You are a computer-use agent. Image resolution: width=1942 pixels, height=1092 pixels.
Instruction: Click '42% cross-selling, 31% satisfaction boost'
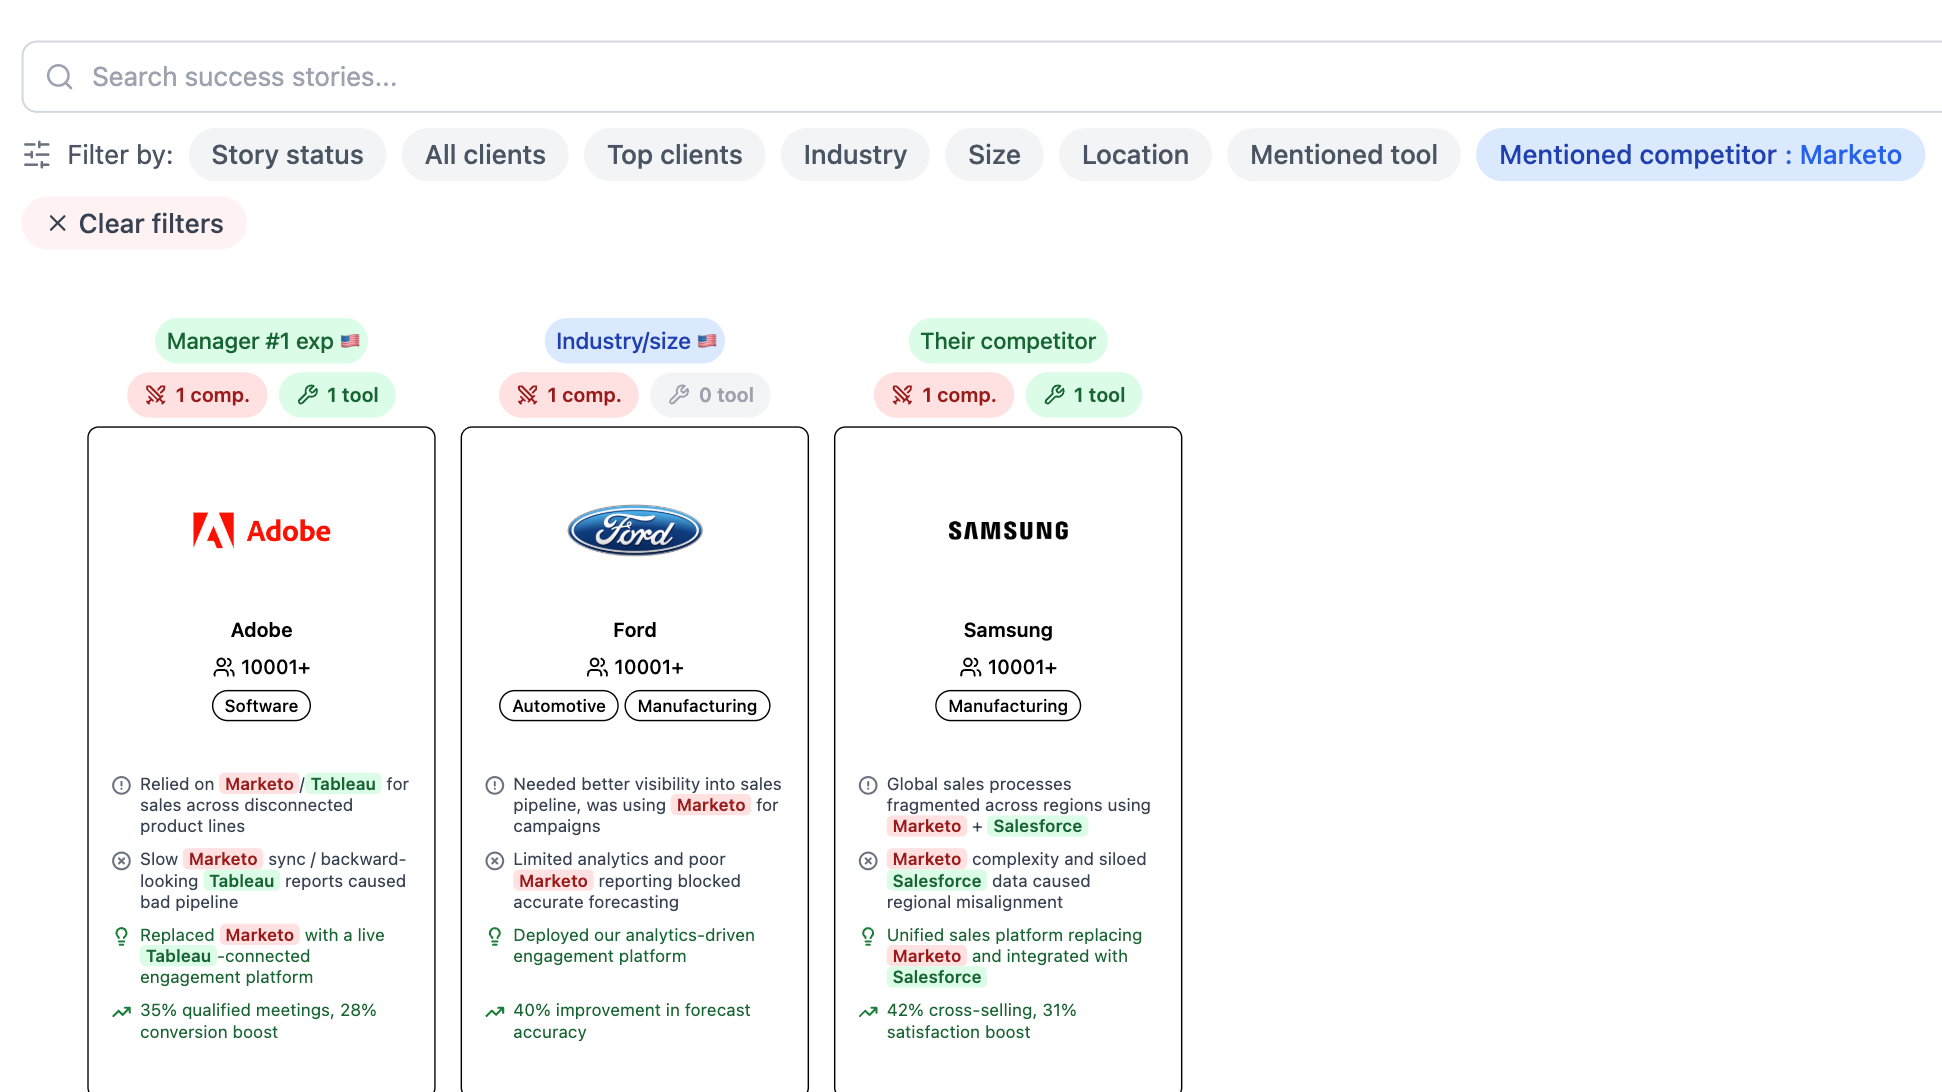point(982,1021)
